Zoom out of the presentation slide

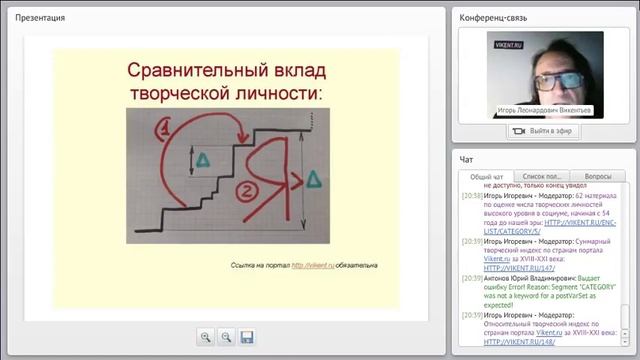226,337
